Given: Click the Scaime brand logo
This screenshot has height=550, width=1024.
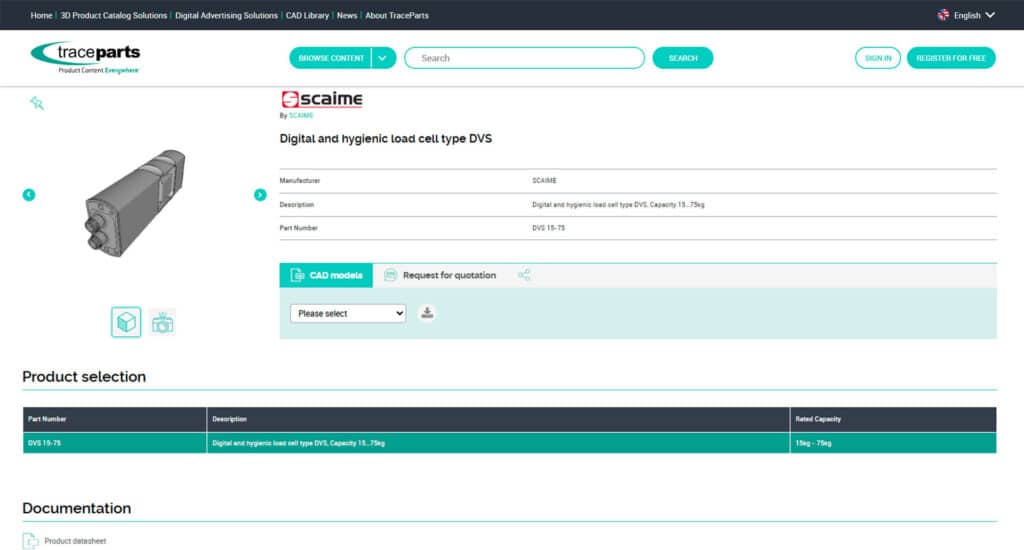Looking at the screenshot, I should [322, 99].
